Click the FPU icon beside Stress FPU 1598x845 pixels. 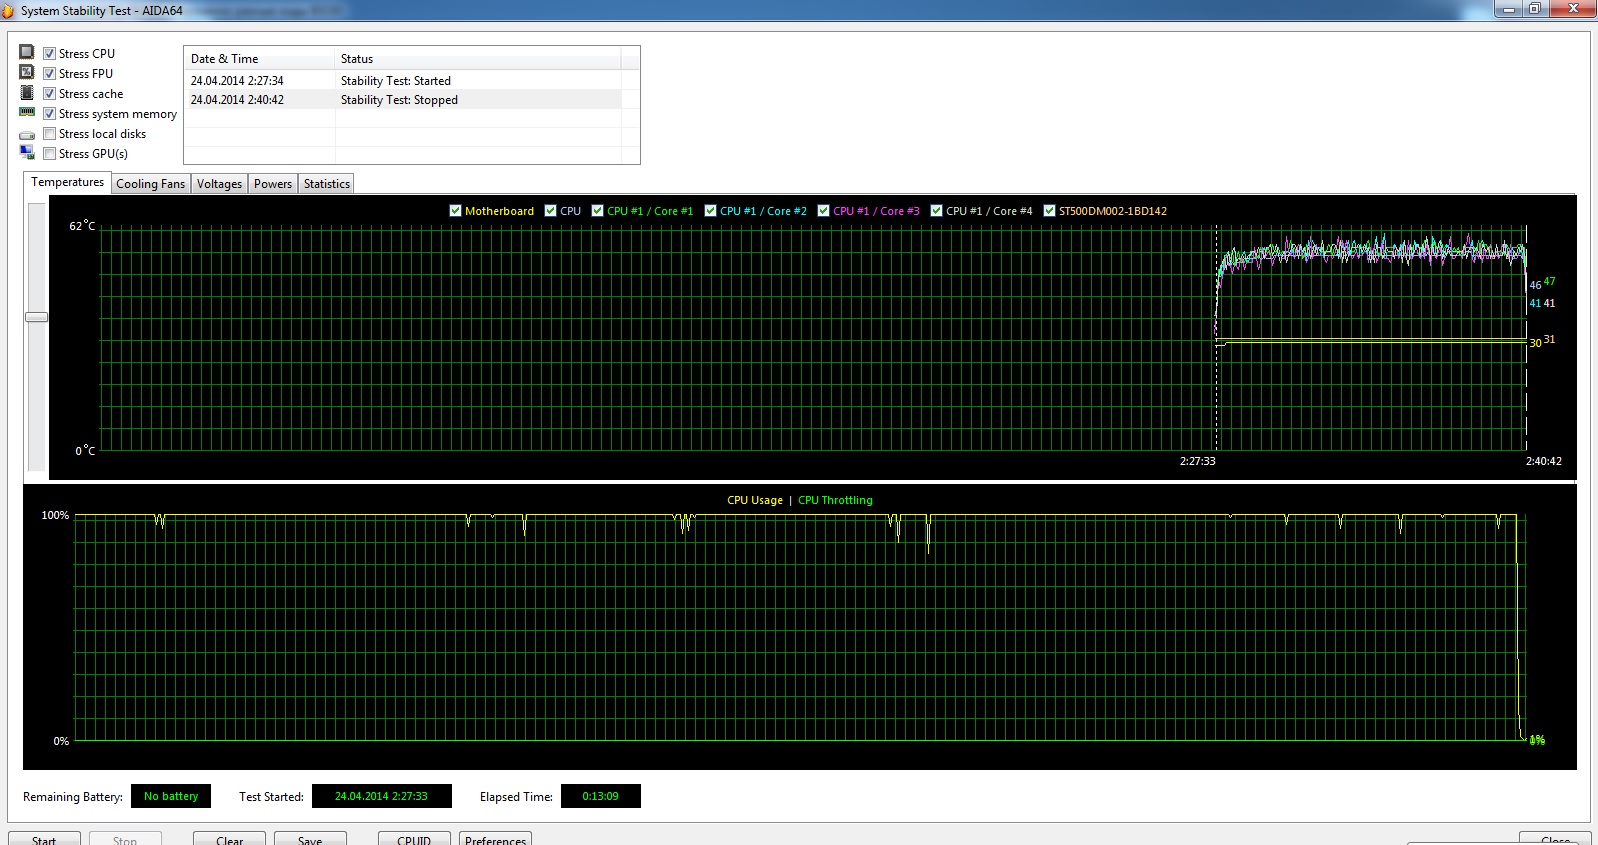(x=27, y=72)
